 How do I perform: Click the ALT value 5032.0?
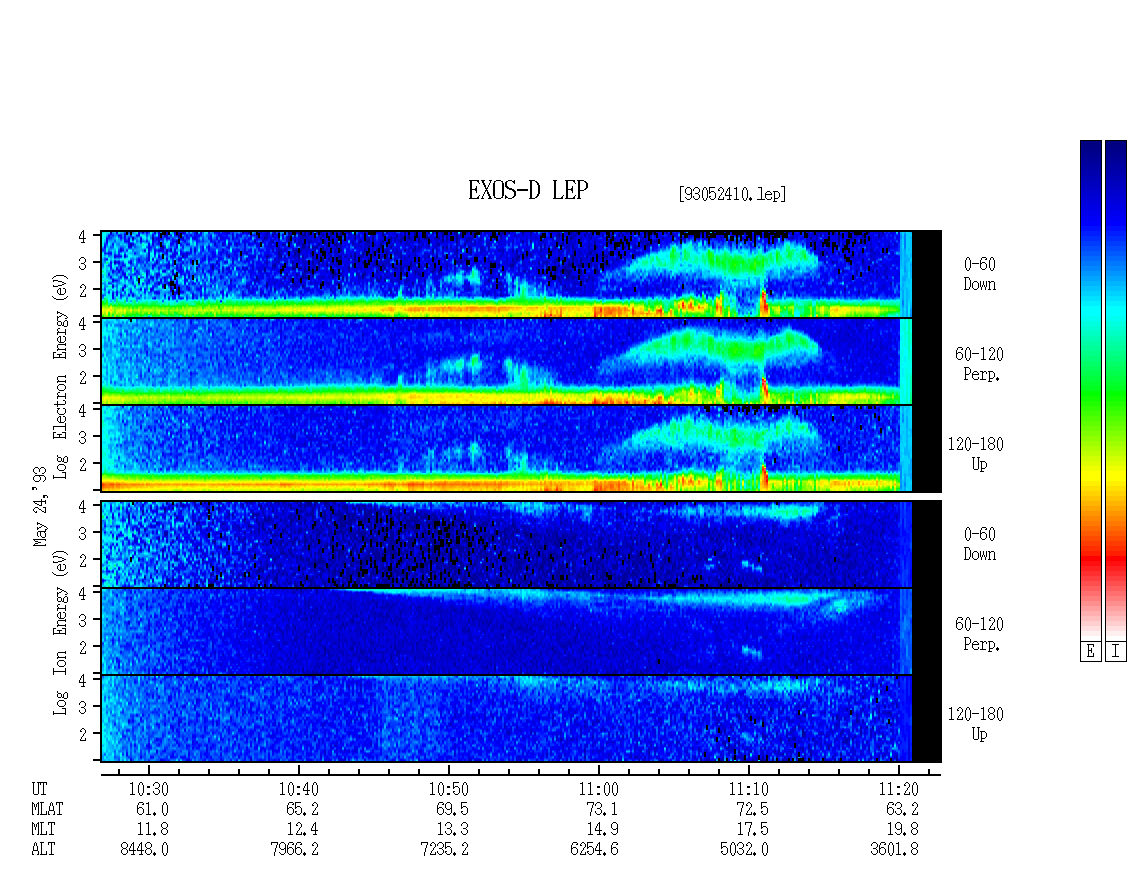click(744, 850)
